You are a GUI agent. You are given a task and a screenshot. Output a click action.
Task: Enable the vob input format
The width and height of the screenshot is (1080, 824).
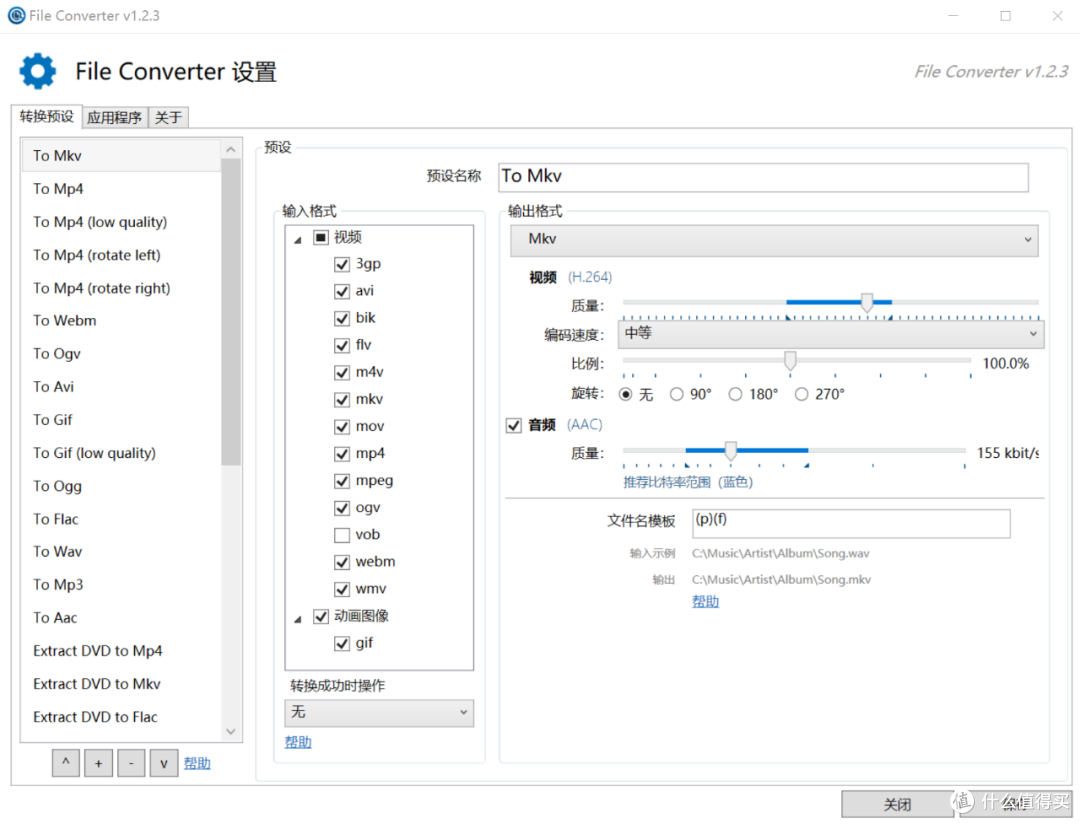point(342,534)
